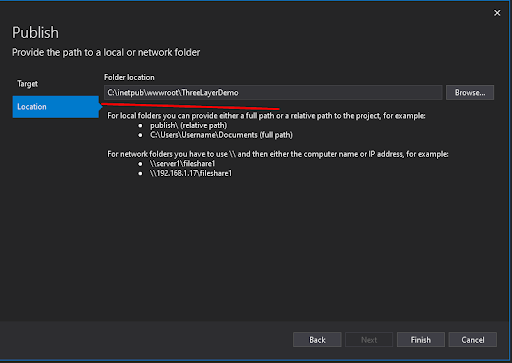
Task: Click the 'publish\ (relative path)' example
Action: 188,125
